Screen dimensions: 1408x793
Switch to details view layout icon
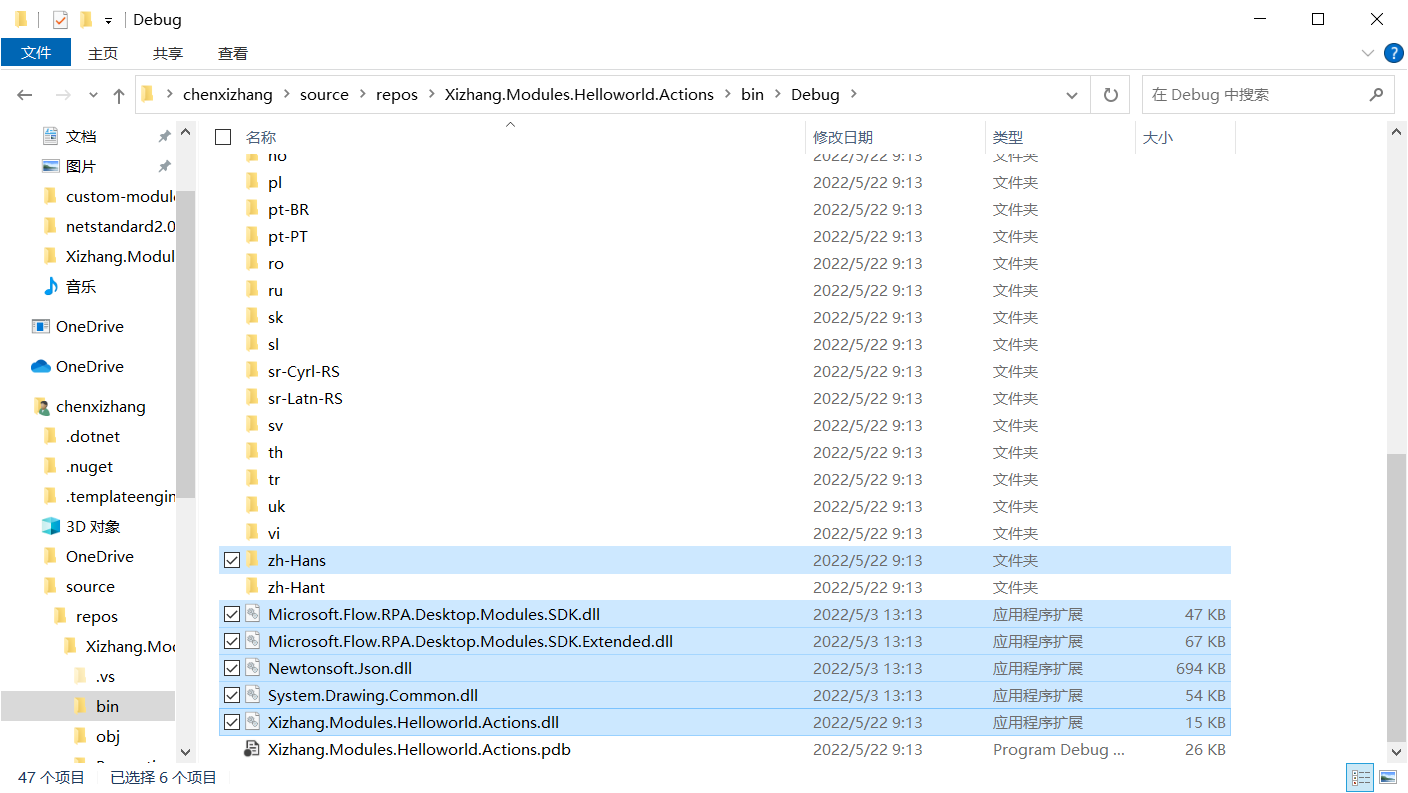pos(1361,777)
